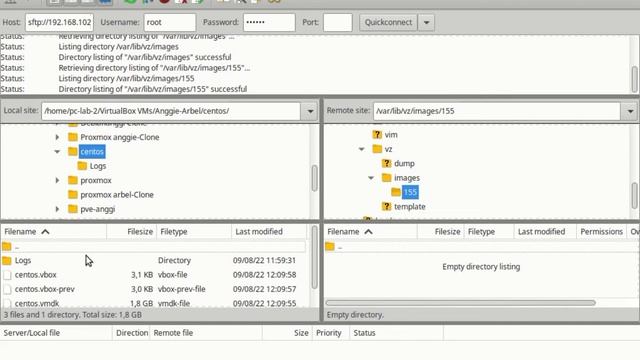
Task: Sort local files by Filetype column
Action: 194,231
